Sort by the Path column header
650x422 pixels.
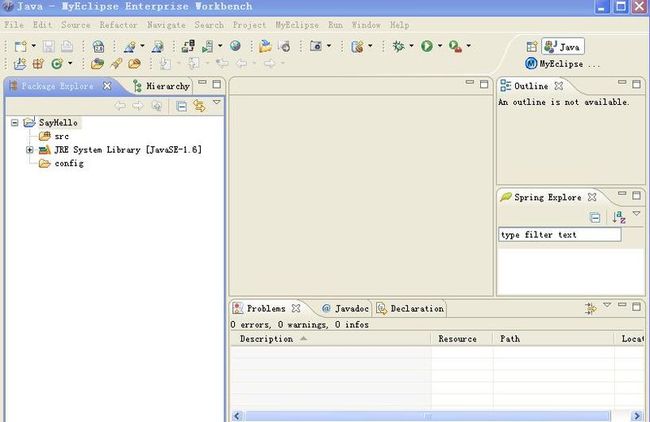point(553,339)
